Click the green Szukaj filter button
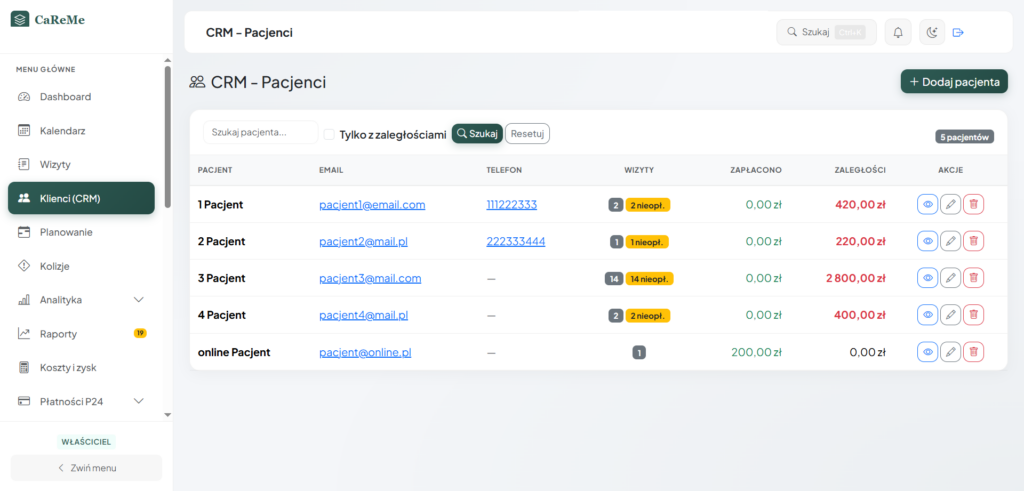This screenshot has width=1024, height=491. coord(477,133)
